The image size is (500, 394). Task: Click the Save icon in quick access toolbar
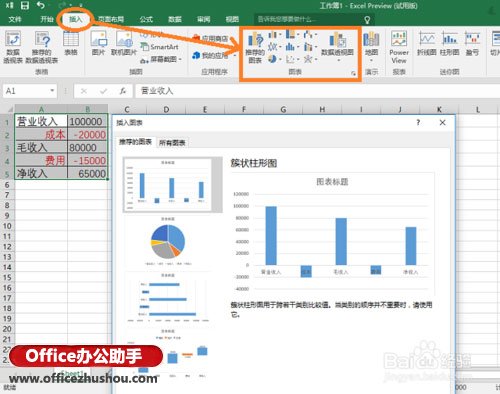point(25,5)
